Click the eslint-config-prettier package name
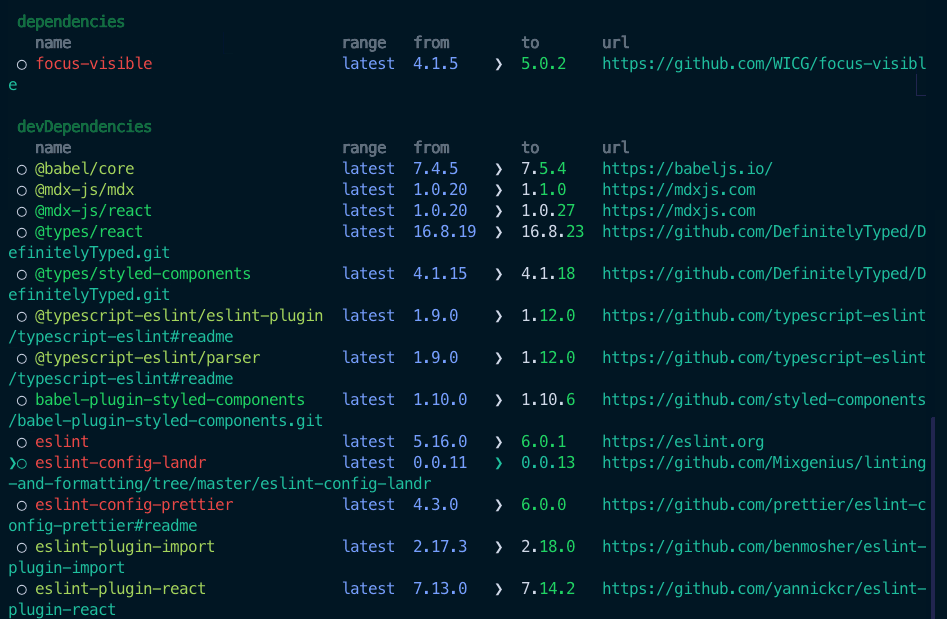Viewport: 947px width, 619px height. [134, 504]
